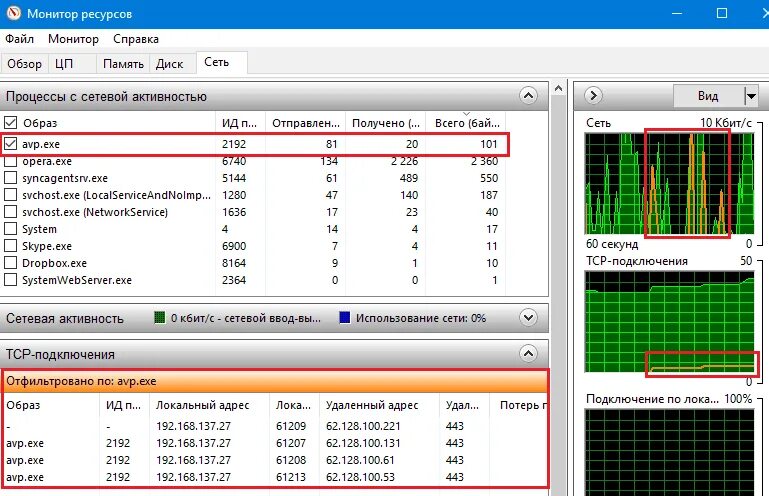This screenshot has height=496, width=769.
Task: Open the Файл menu
Action: tap(20, 39)
